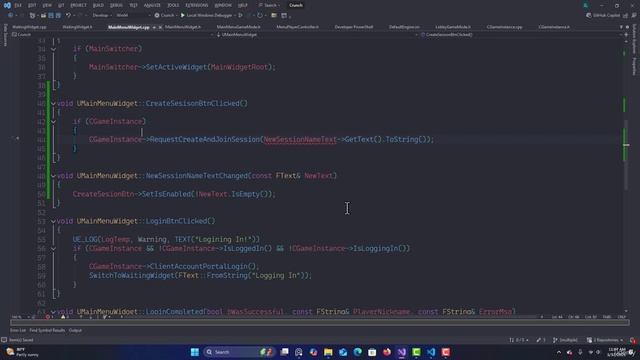Viewport: 640px width, 360px height.
Task: Switch to the MenuPlayerController.h tab
Action: tap(298, 27)
